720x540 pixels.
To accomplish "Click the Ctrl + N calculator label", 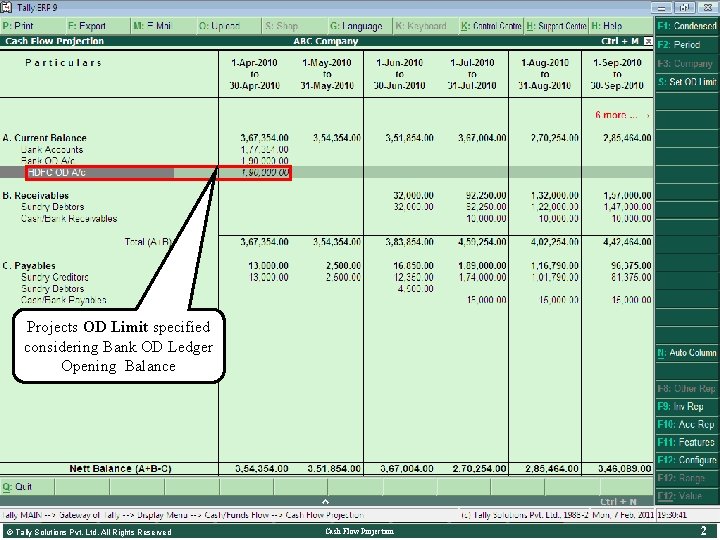I will coord(618,502).
